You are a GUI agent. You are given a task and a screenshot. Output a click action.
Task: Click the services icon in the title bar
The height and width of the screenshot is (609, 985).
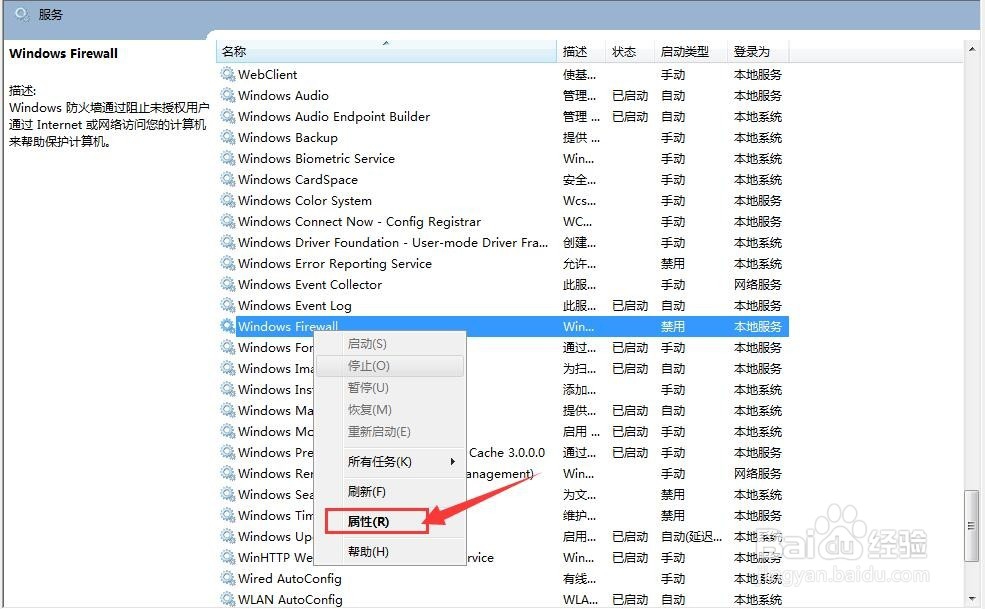(22, 14)
